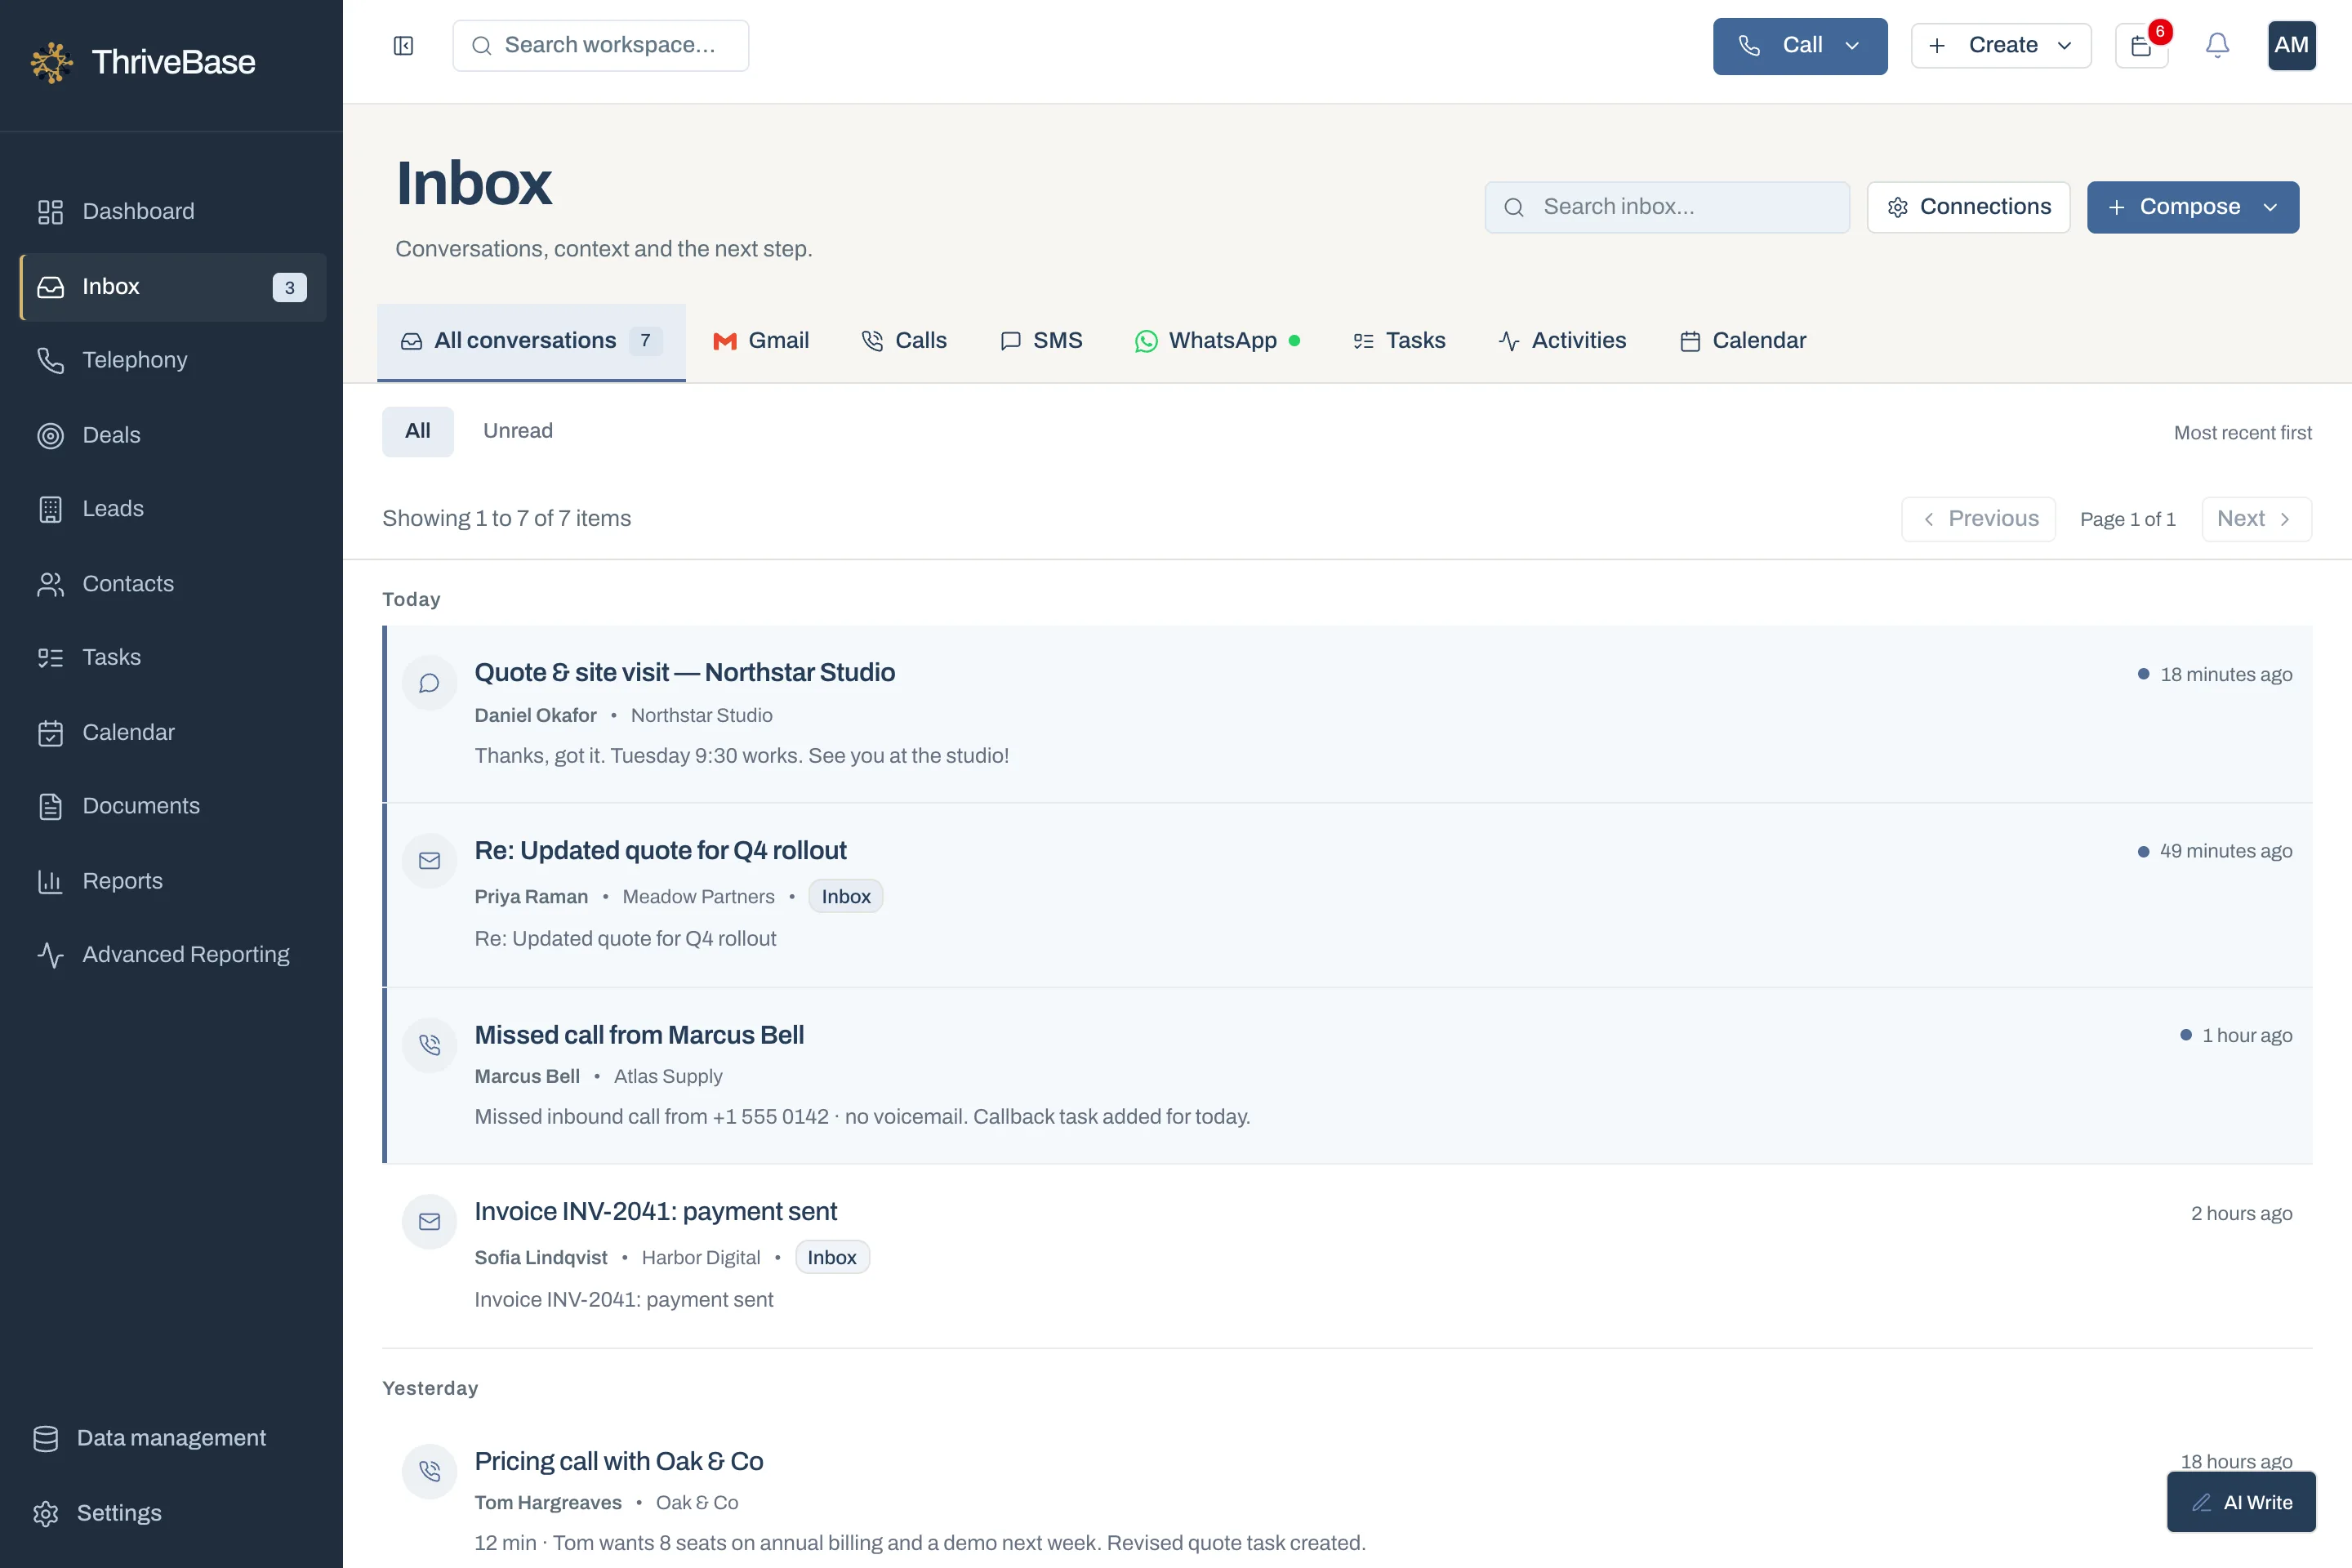Image resolution: width=2352 pixels, height=1568 pixels.
Task: Open Settings in the sidebar
Action: coord(172,1513)
